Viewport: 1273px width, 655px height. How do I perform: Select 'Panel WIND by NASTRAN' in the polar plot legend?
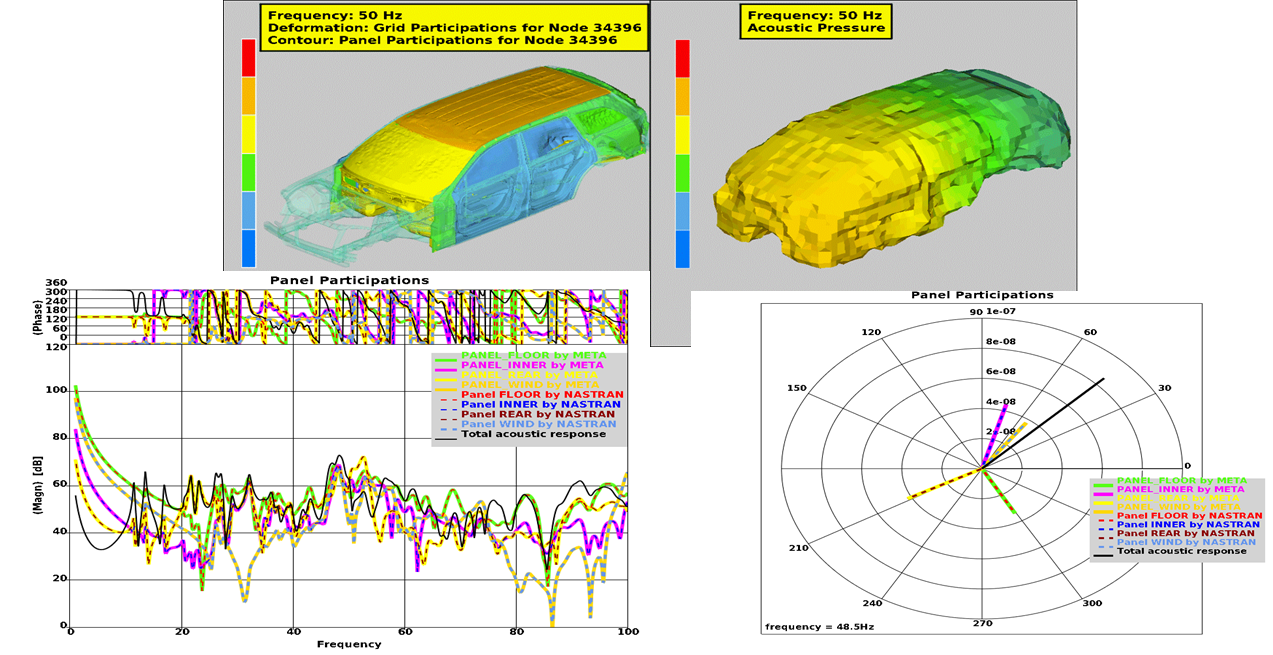click(1181, 542)
